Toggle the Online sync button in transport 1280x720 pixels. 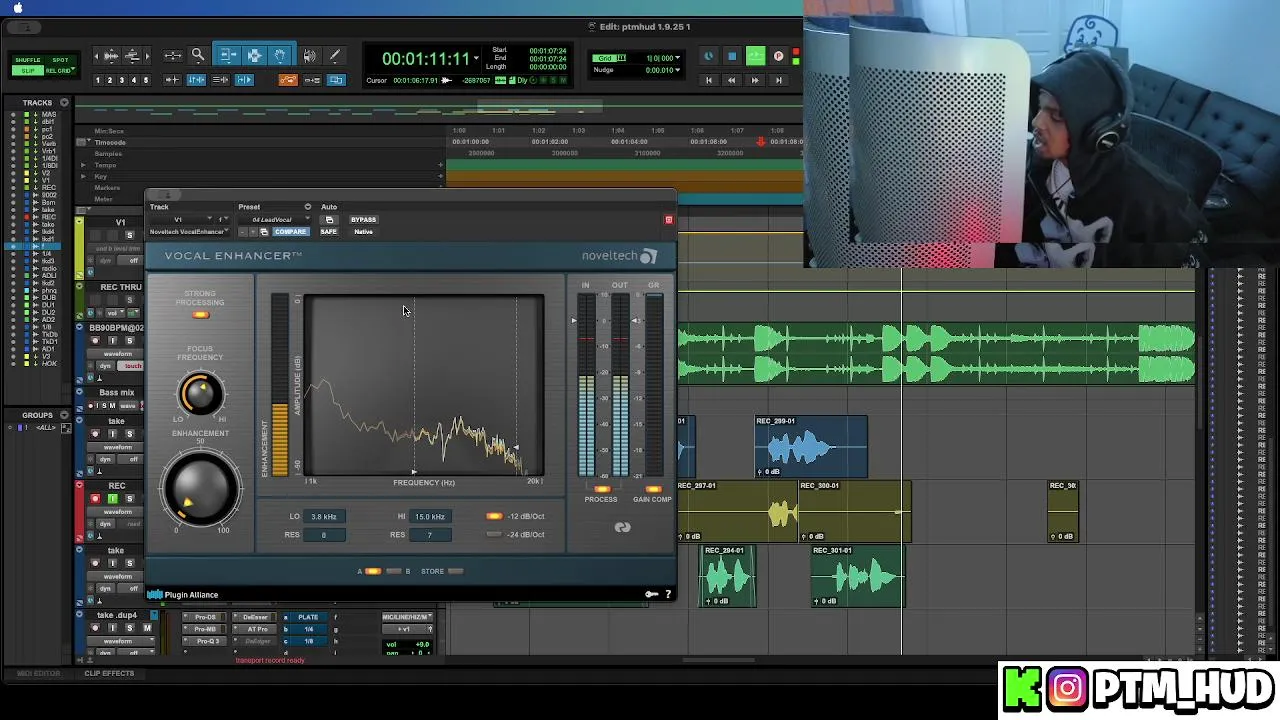click(x=708, y=57)
